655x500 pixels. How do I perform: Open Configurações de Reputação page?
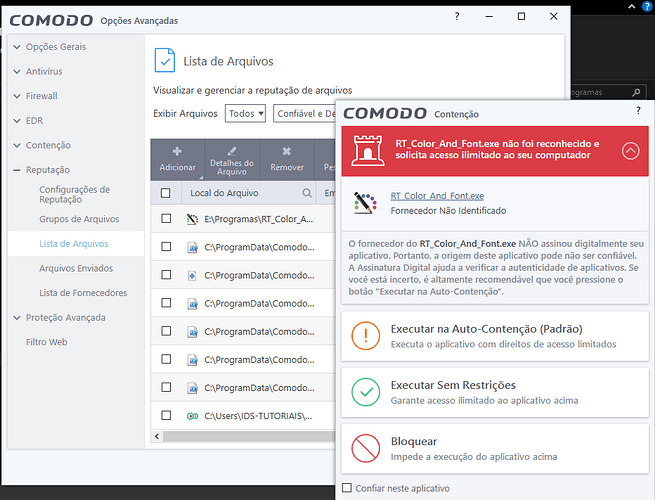(74, 195)
